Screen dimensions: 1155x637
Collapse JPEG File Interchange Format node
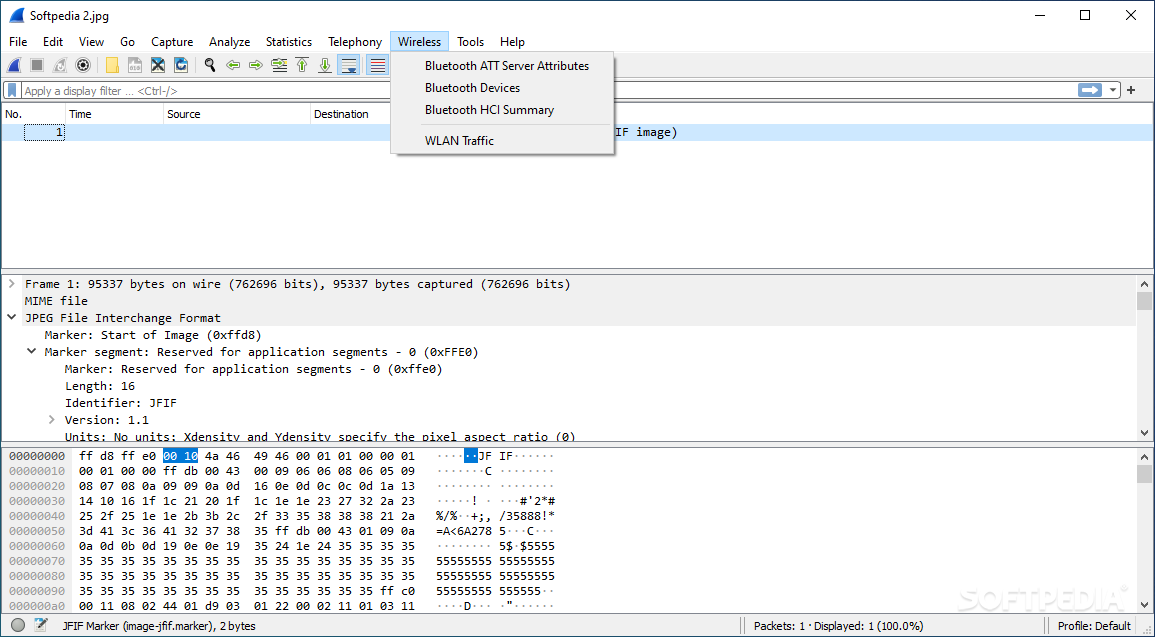pos(11,317)
